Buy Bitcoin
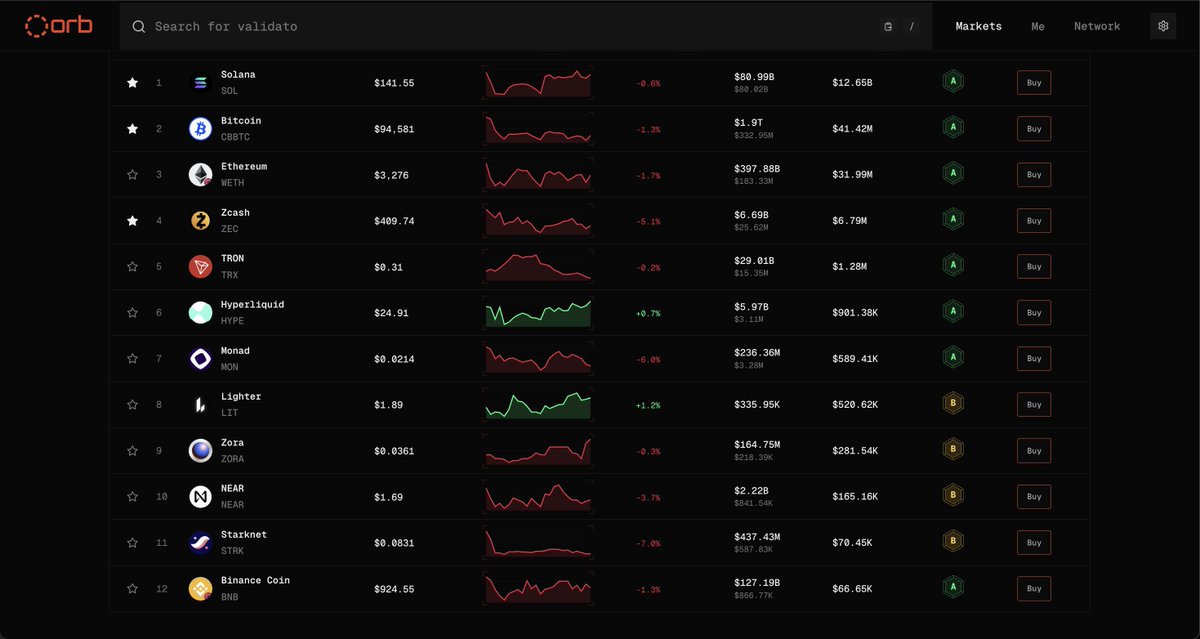The height and width of the screenshot is (639, 1200). [x=1034, y=129]
